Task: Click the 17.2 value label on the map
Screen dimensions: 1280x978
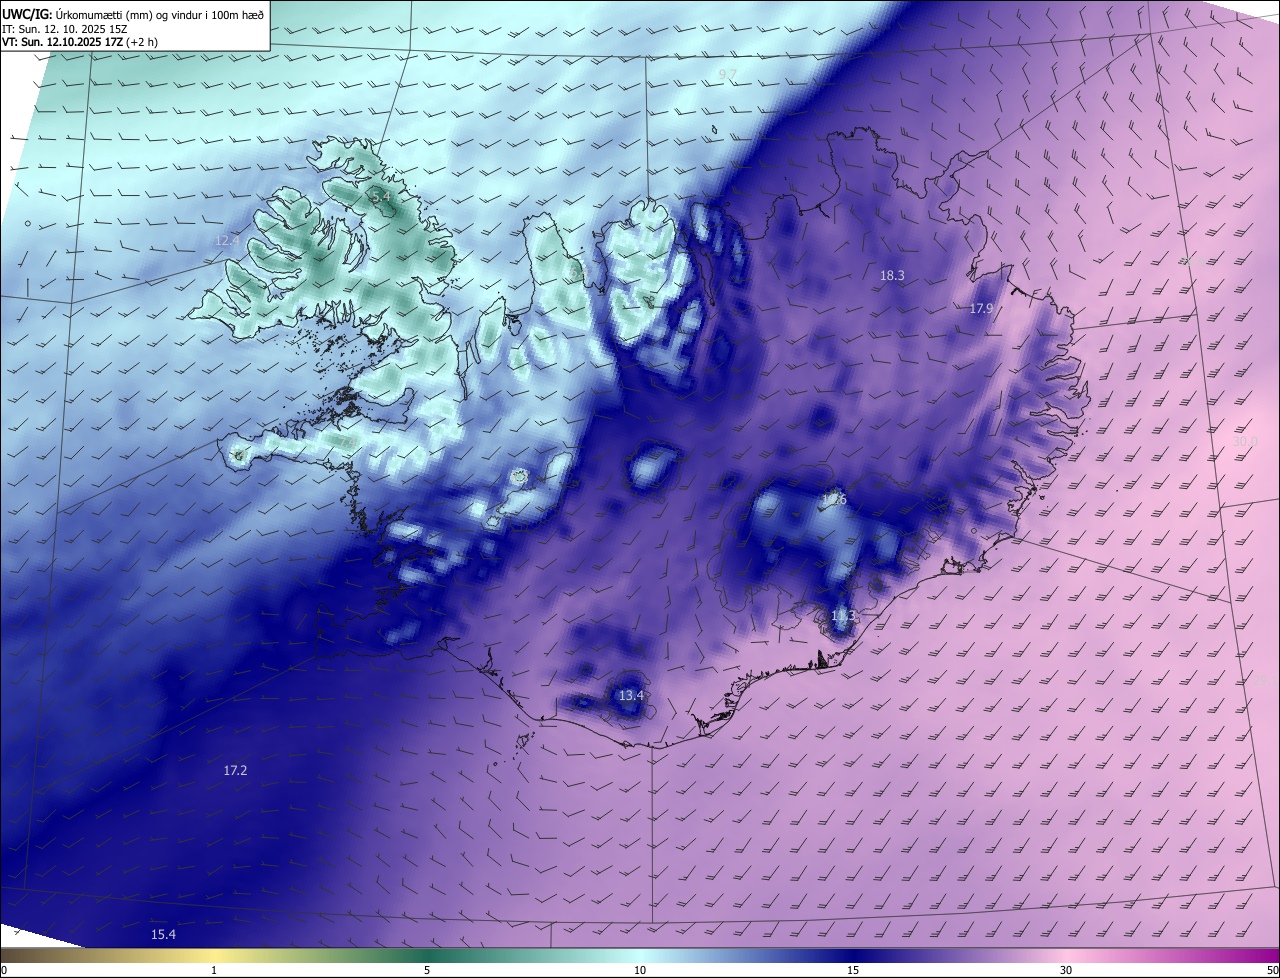Action: (x=235, y=771)
